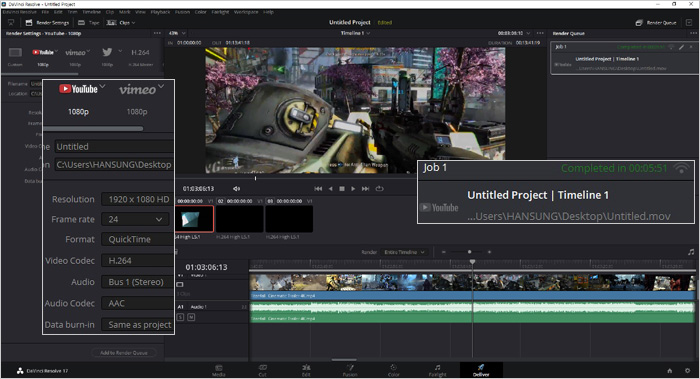Expand the YouTube preset resolution chevron
Screen dimensions: 700x379
[57, 51]
